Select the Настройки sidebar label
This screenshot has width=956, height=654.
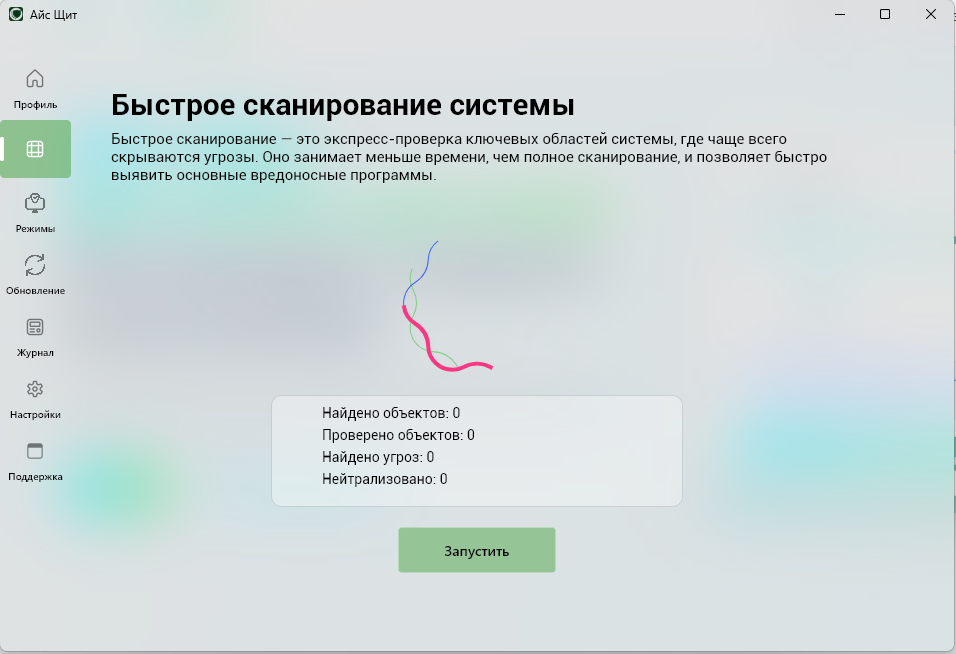click(35, 412)
